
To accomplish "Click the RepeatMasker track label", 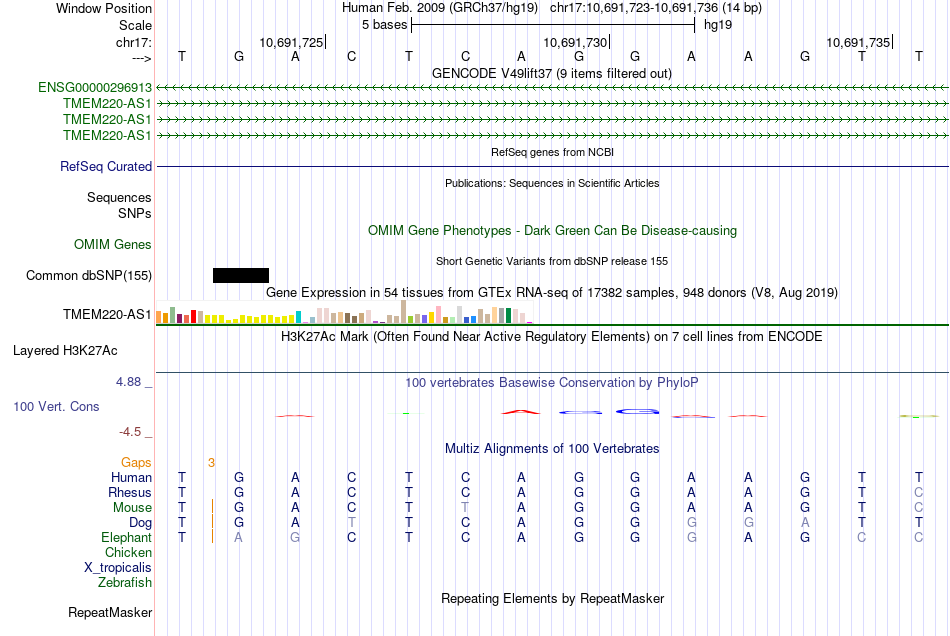I will click(x=110, y=612).
